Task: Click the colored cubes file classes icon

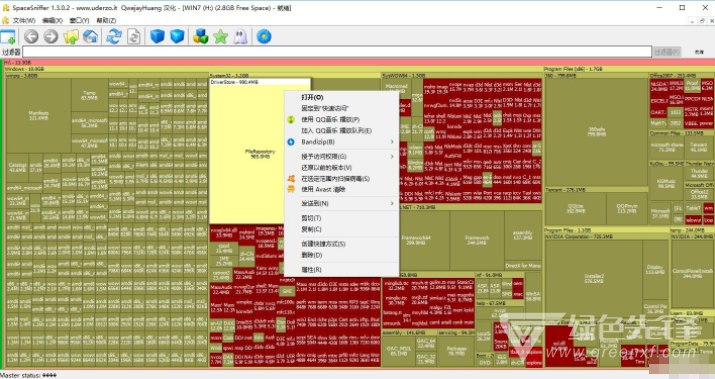Action: coord(200,36)
